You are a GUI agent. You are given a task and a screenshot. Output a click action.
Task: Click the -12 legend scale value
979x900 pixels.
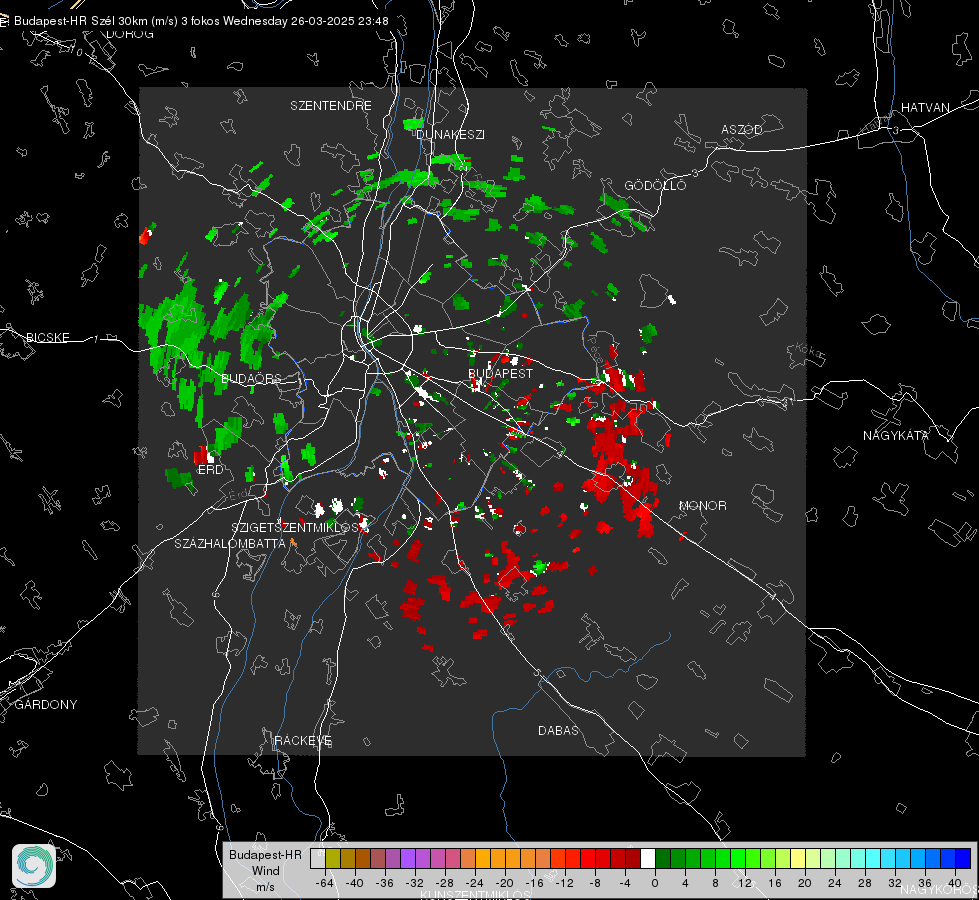click(564, 883)
